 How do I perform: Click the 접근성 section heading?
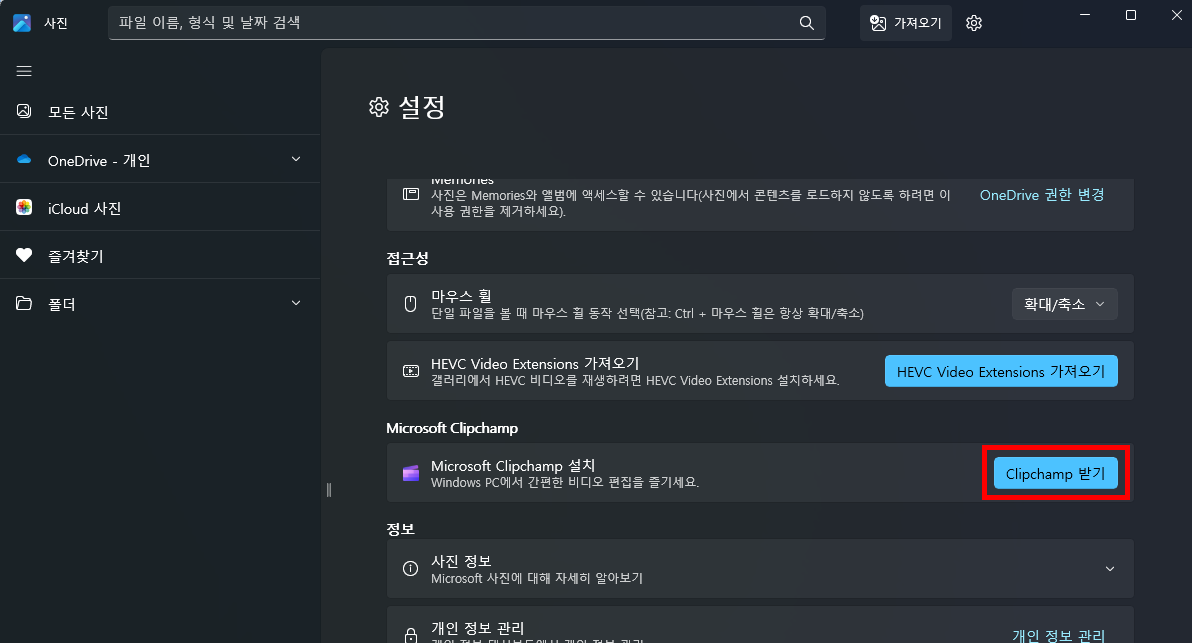click(407, 258)
